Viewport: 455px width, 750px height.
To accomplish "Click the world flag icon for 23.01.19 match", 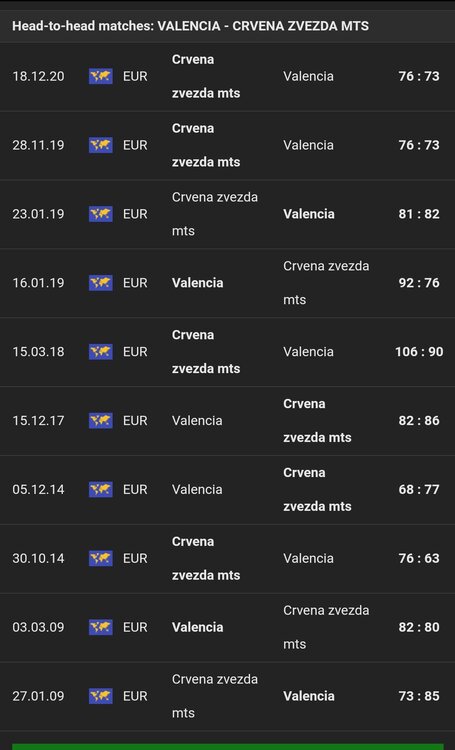I will pyautogui.click(x=100, y=214).
